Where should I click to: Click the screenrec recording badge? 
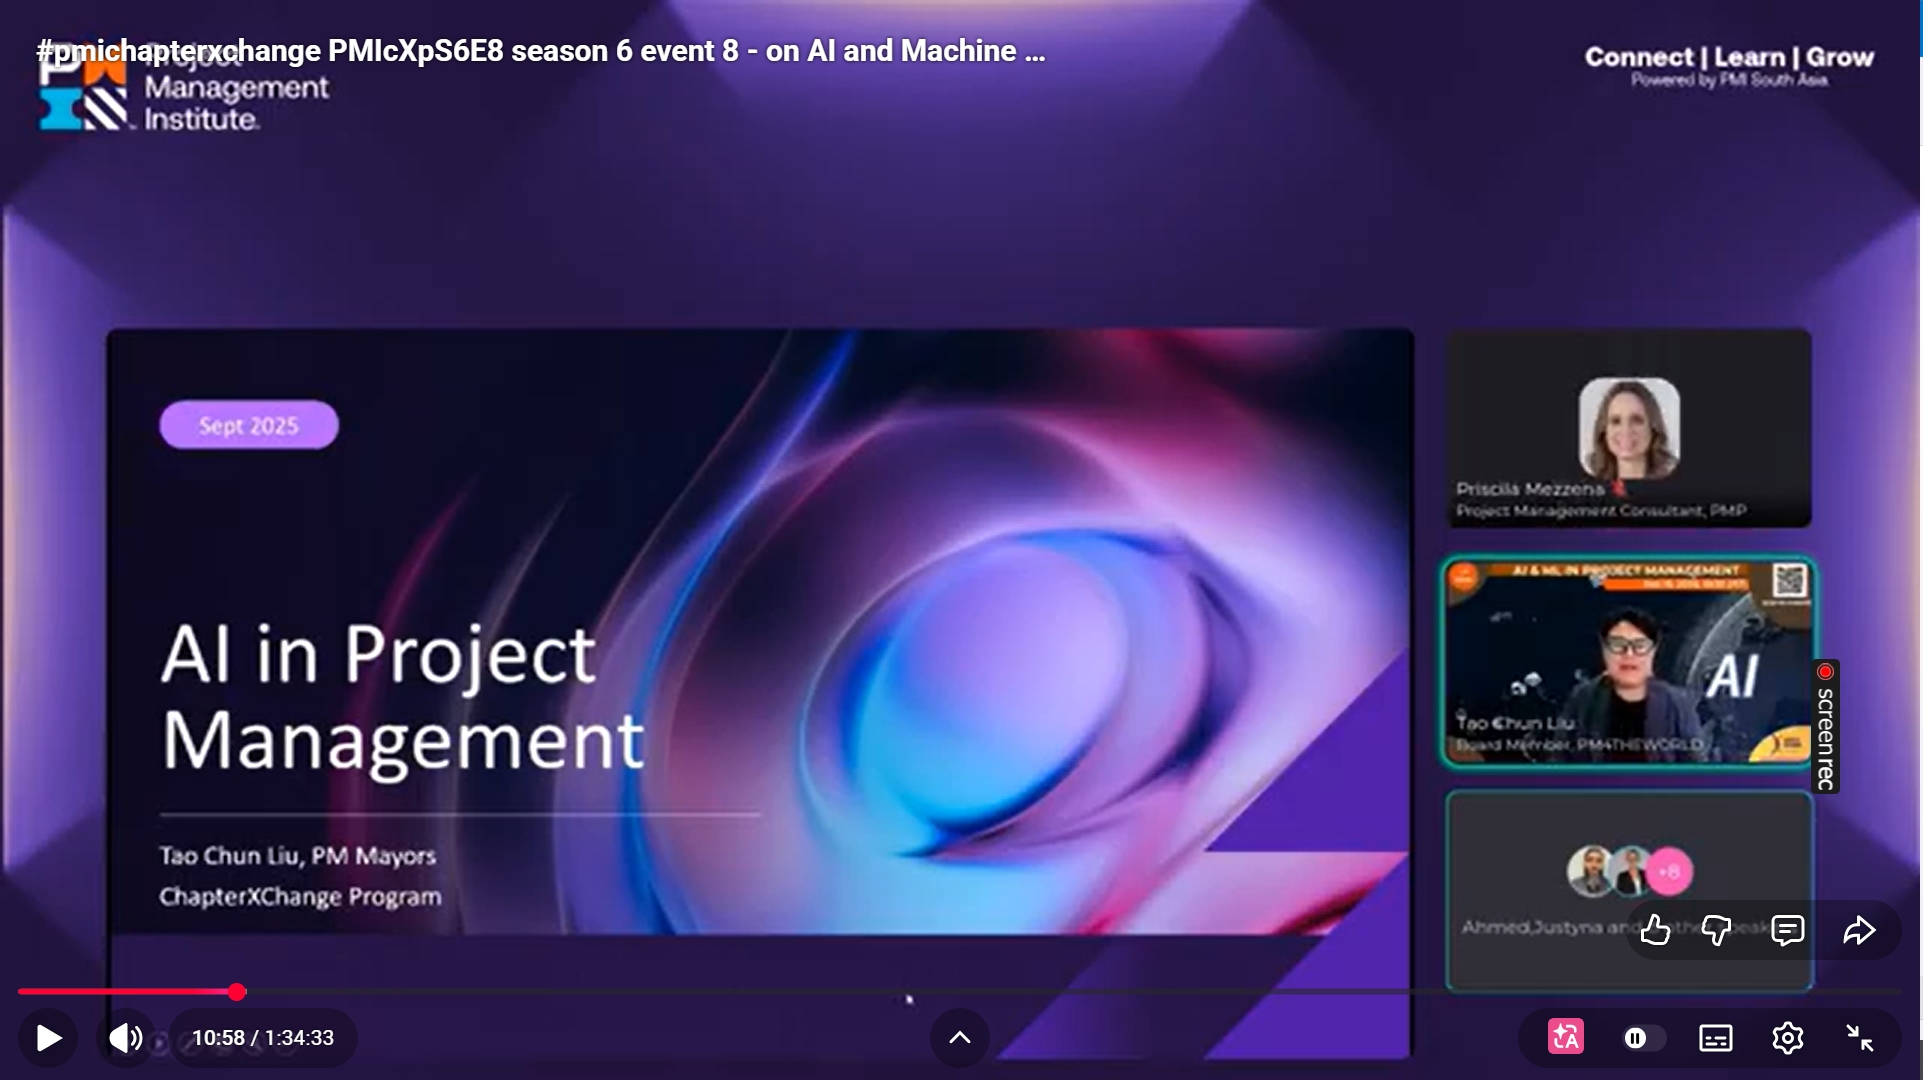pyautogui.click(x=1826, y=727)
